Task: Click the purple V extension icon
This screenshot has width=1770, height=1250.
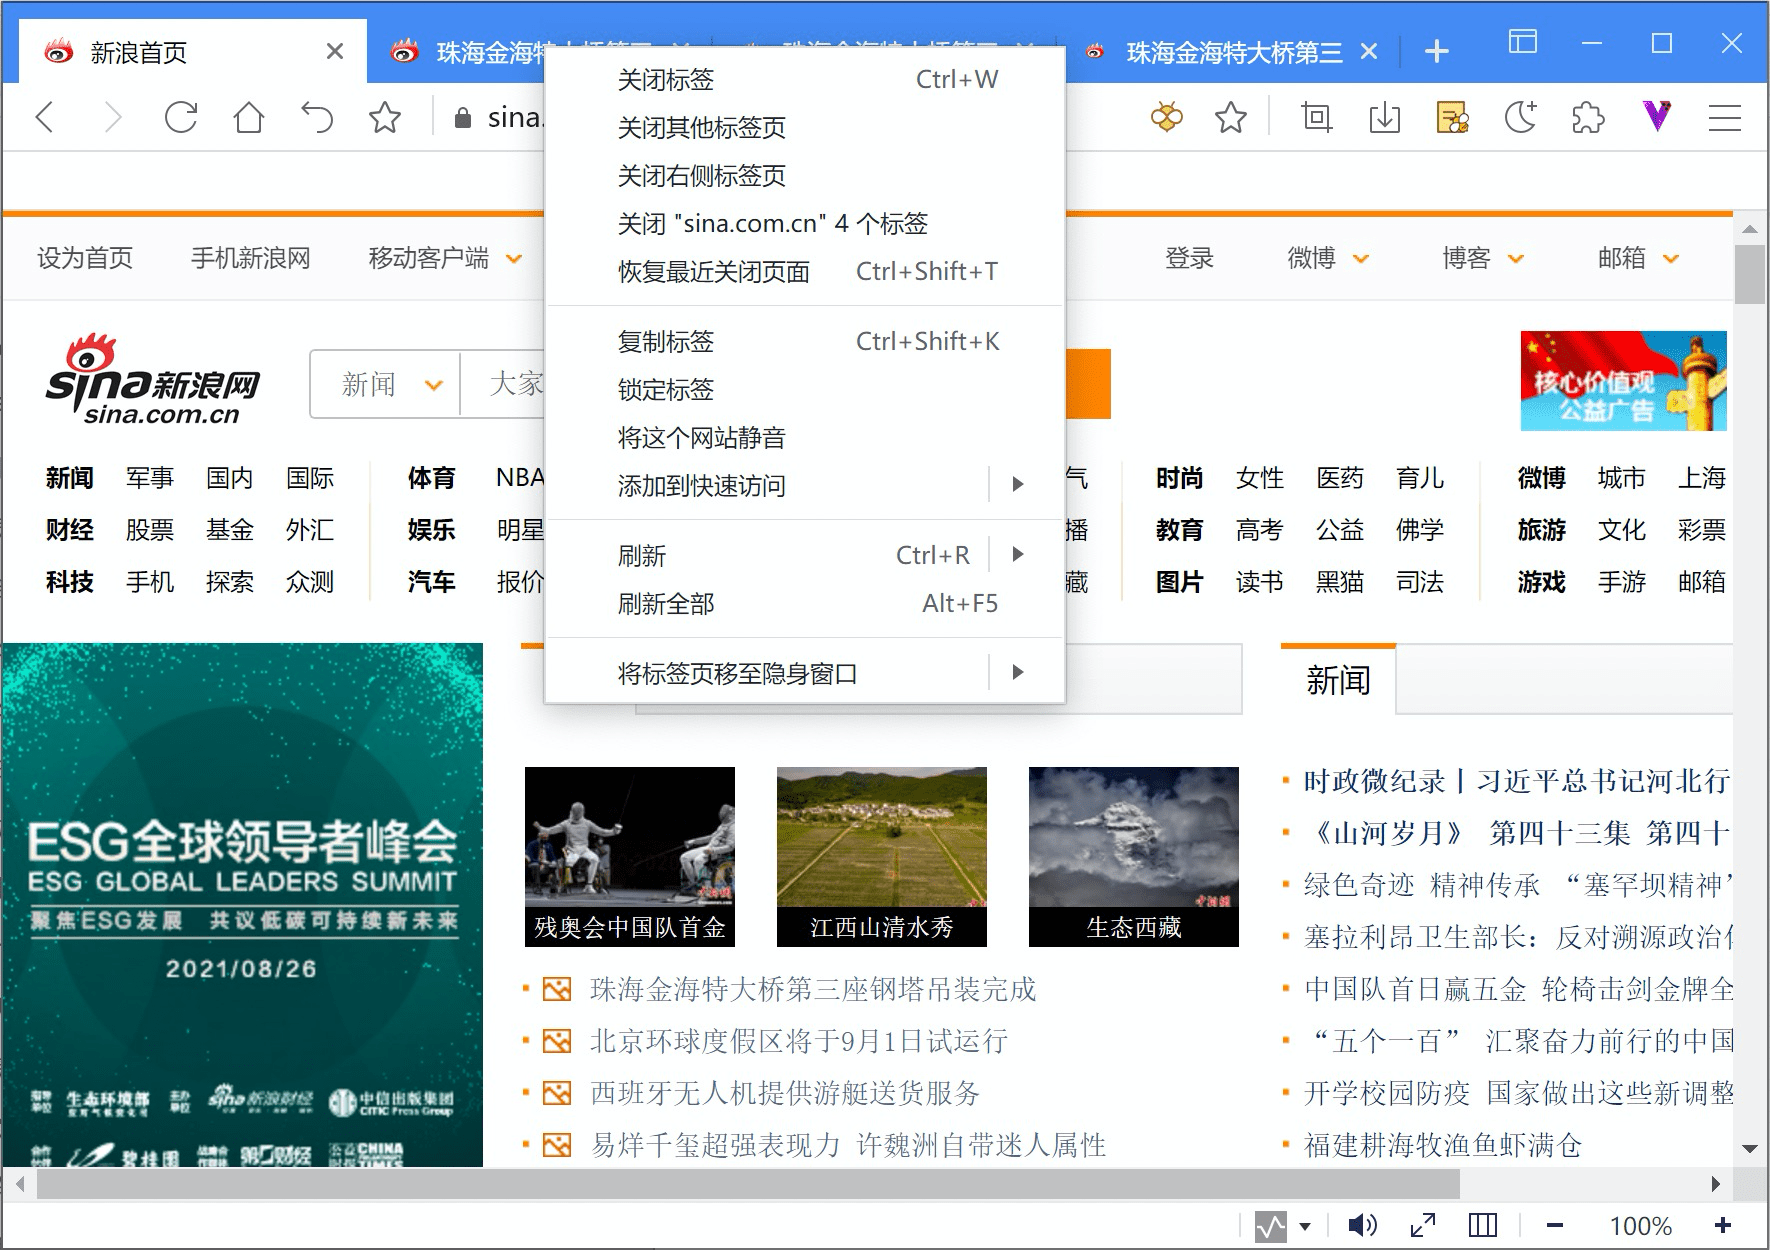Action: (x=1657, y=118)
